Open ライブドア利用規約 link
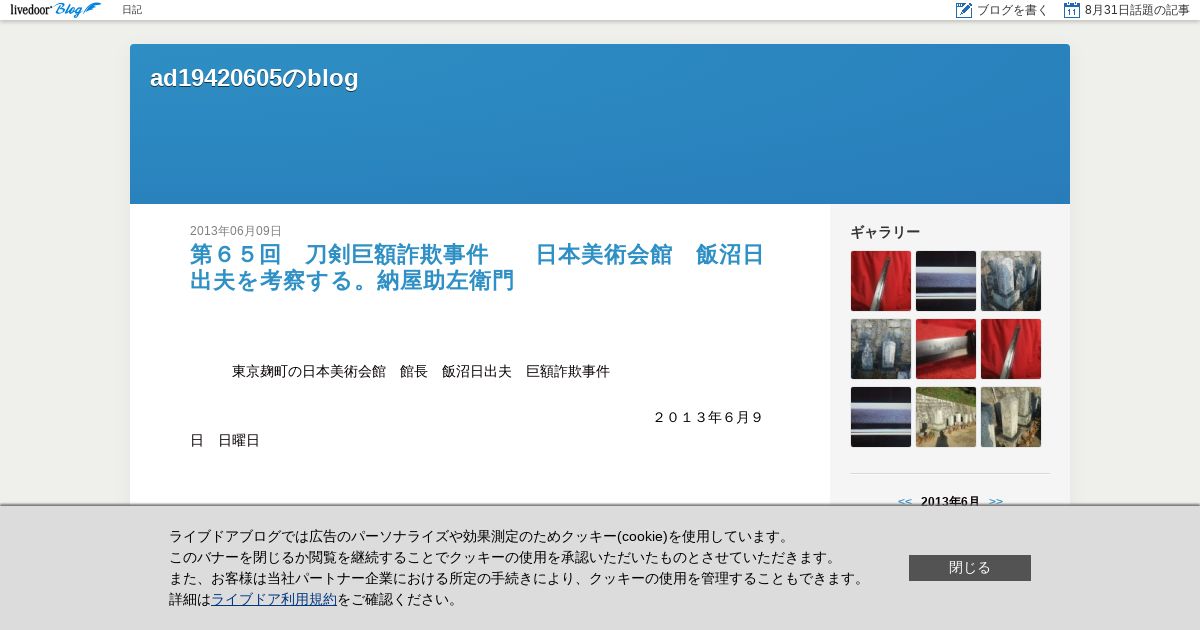This screenshot has height=630, width=1200. coord(274,600)
